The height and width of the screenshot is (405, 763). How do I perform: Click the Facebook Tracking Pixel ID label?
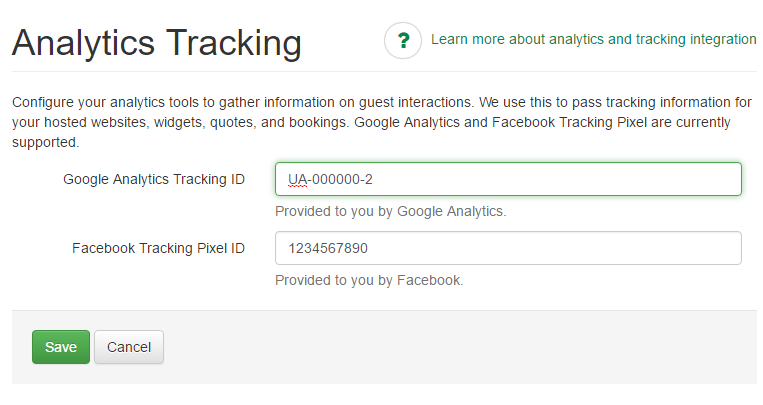tap(158, 248)
